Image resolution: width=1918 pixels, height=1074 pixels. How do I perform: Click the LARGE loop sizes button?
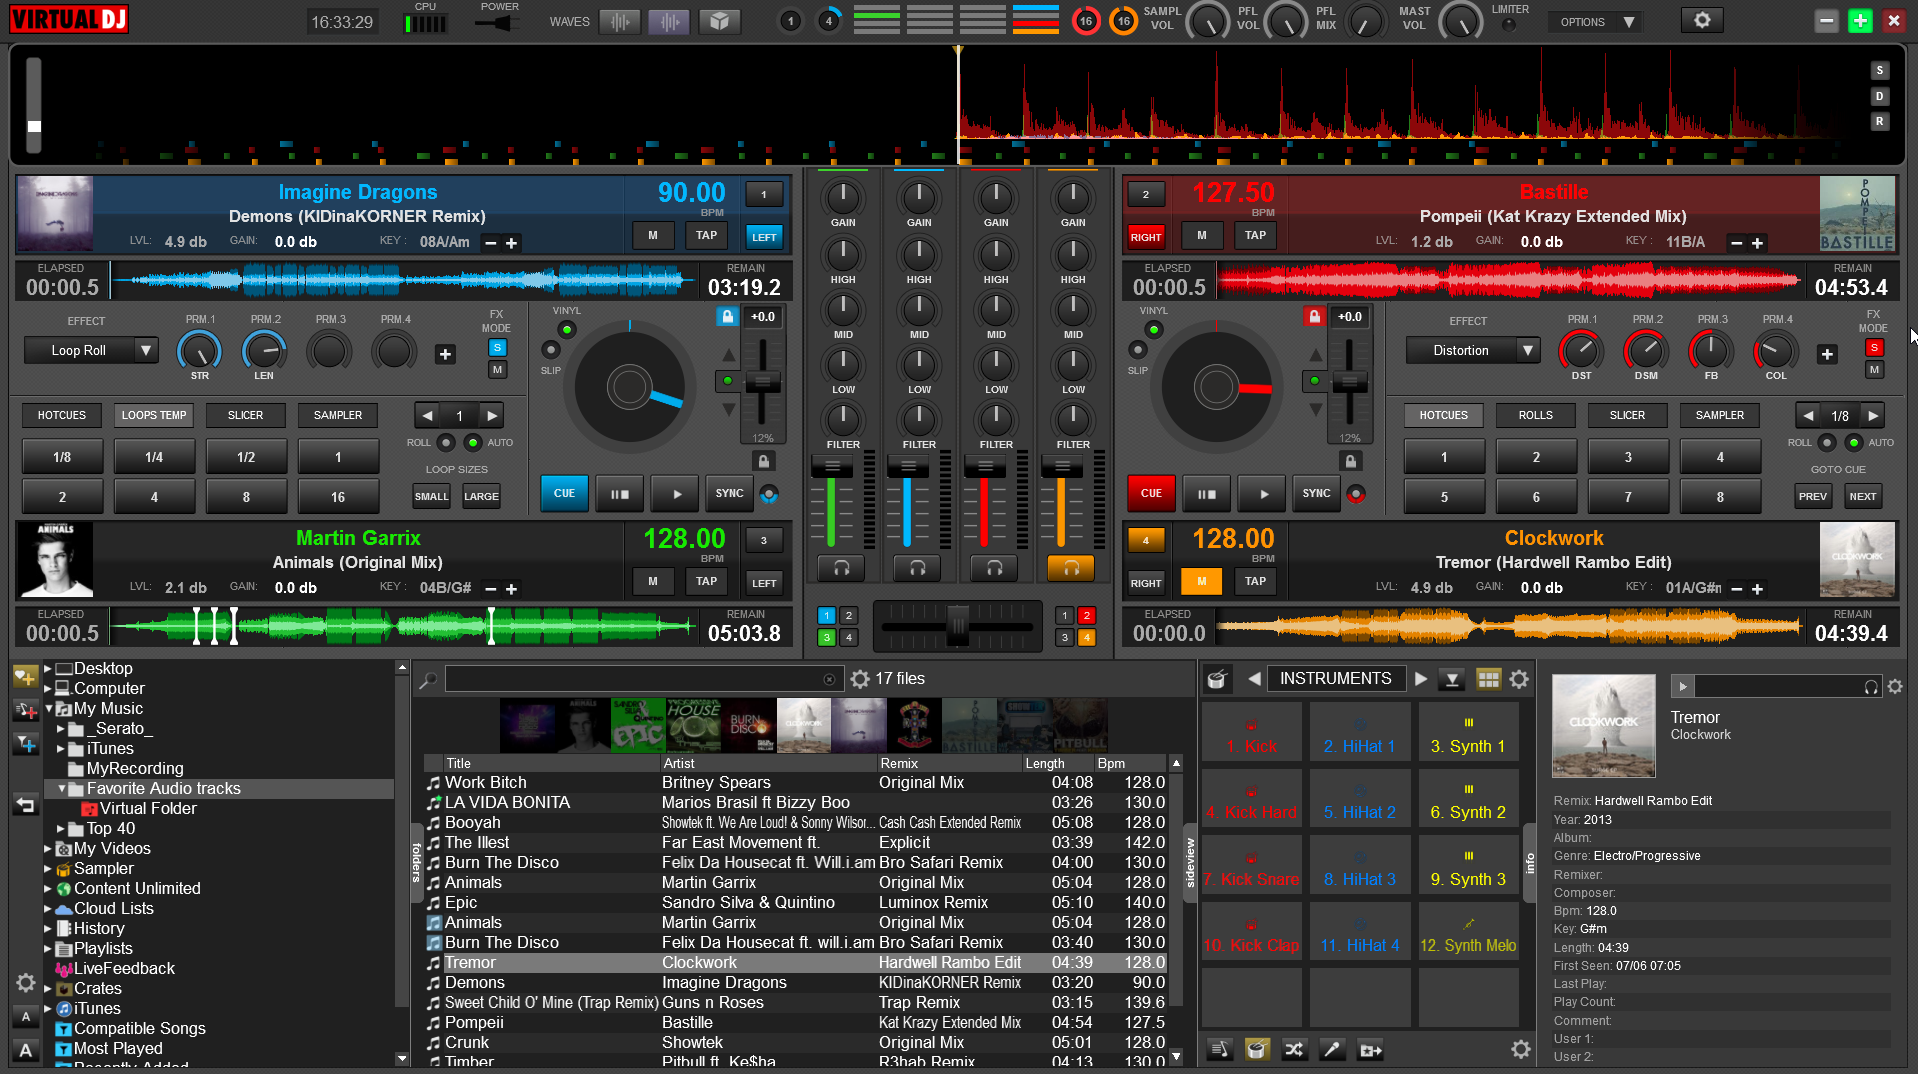click(481, 496)
